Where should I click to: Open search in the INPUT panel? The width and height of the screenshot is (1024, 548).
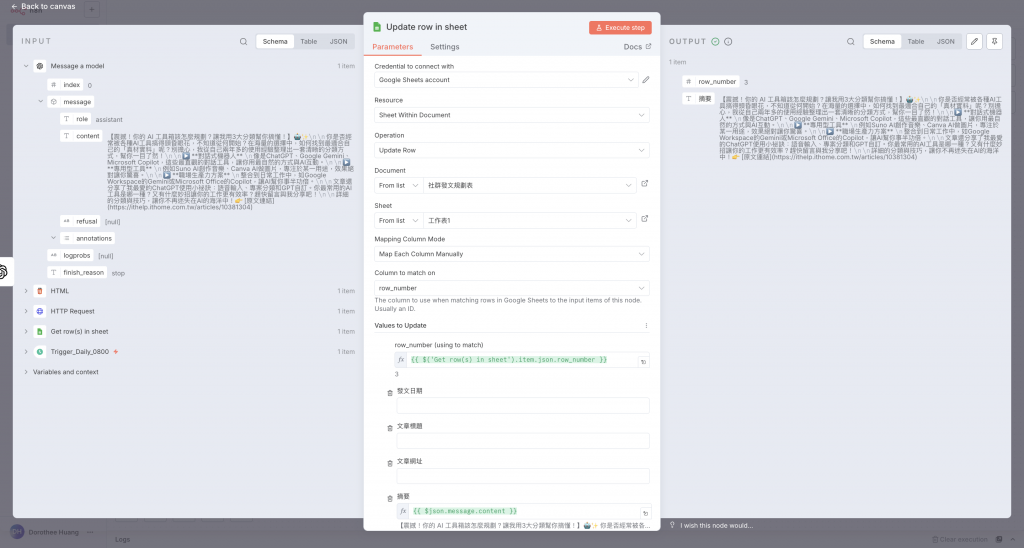(244, 41)
